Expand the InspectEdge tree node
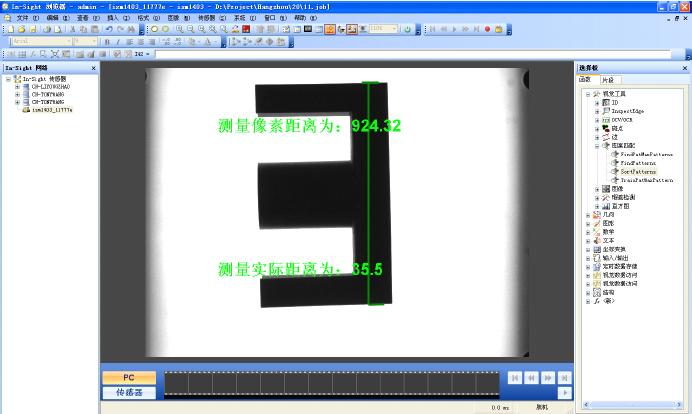 pyautogui.click(x=597, y=110)
